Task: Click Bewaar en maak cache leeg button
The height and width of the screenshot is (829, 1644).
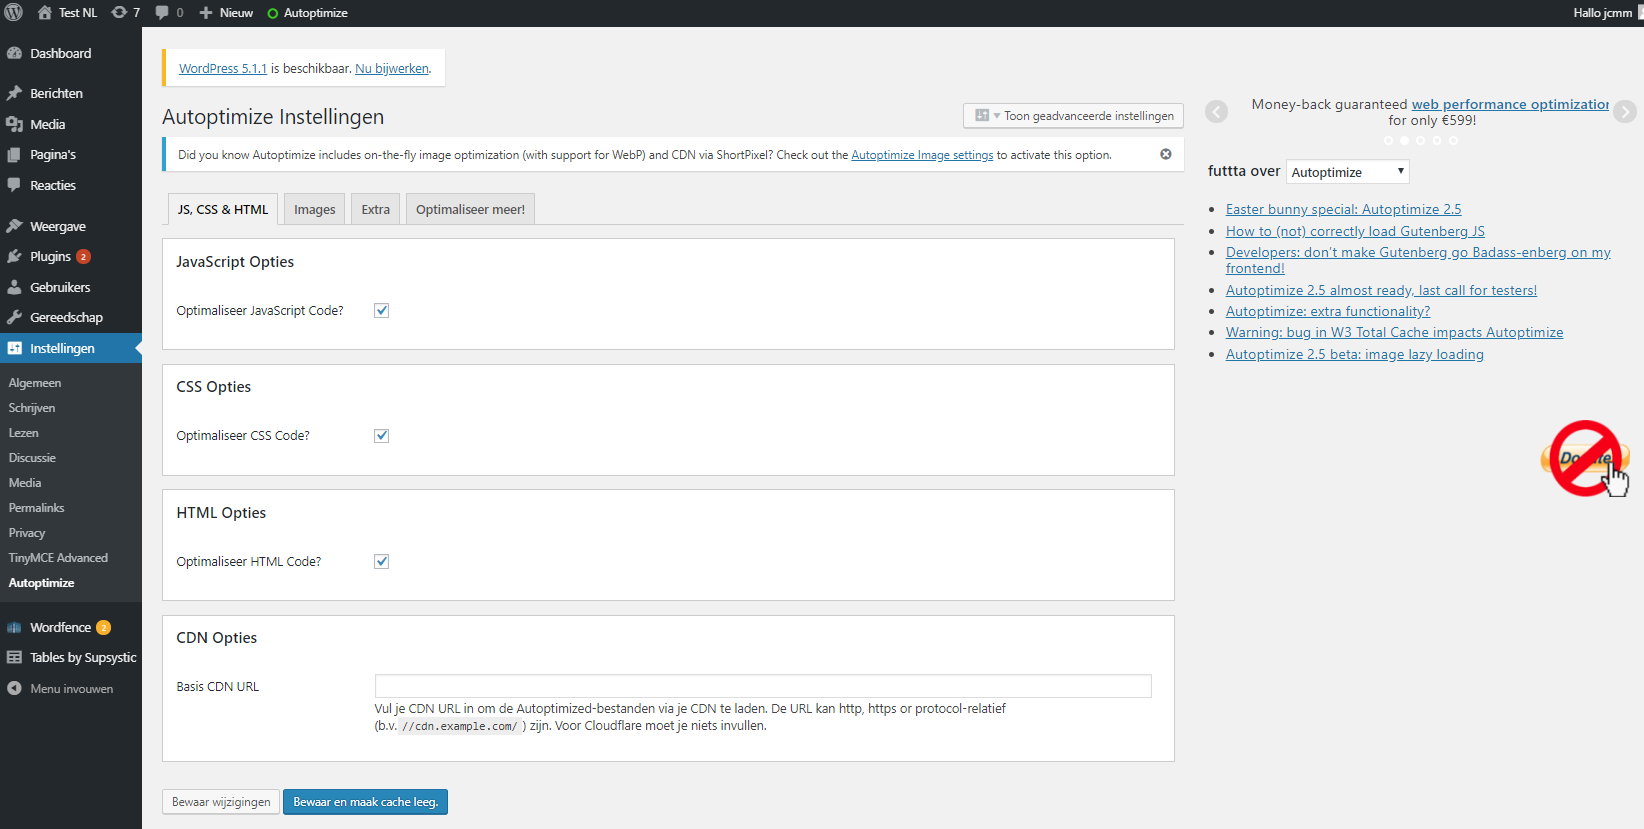Action: (x=365, y=802)
